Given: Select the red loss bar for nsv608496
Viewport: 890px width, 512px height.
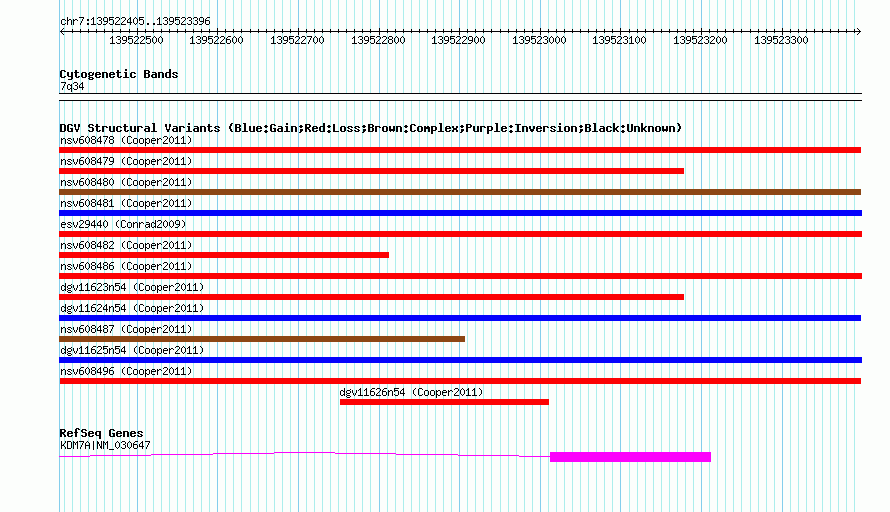Looking at the screenshot, I should point(460,381).
